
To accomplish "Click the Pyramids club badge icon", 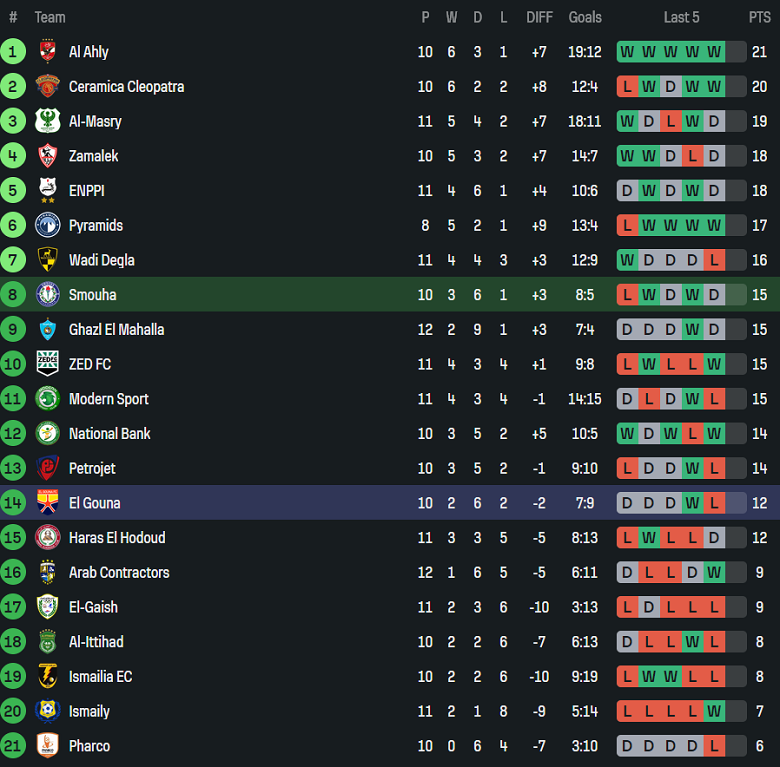I will tap(47, 225).
